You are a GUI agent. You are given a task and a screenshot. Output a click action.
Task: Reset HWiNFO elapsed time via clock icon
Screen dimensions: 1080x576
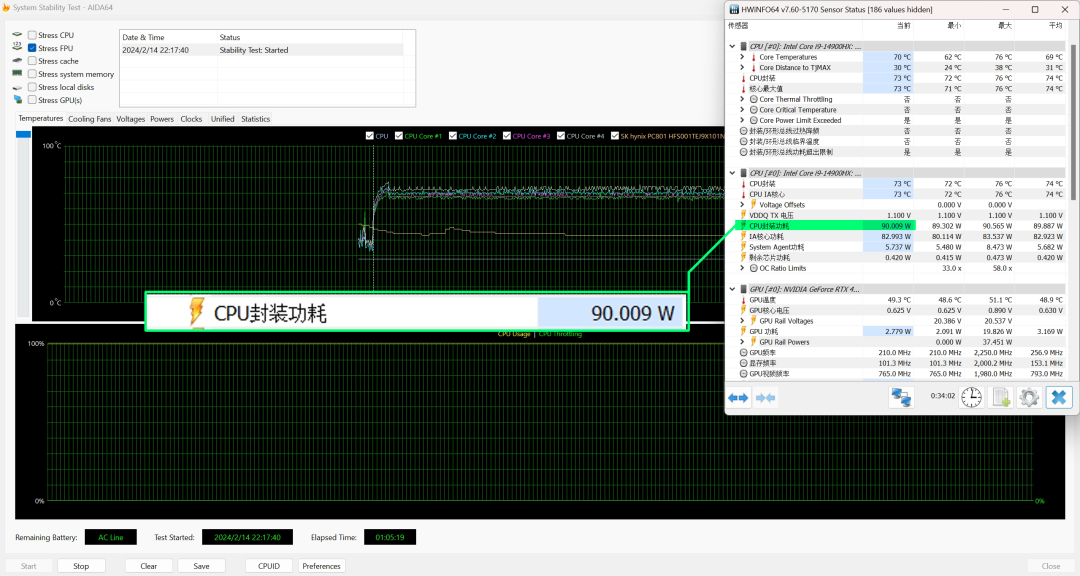pos(971,398)
